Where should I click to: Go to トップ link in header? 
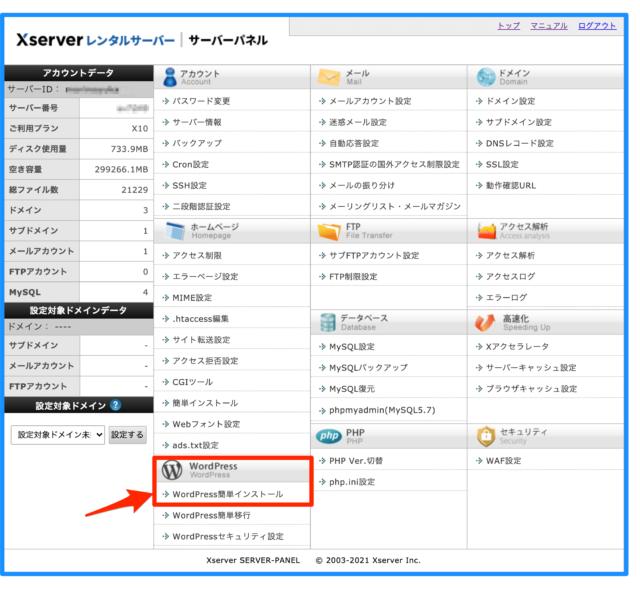[508, 26]
